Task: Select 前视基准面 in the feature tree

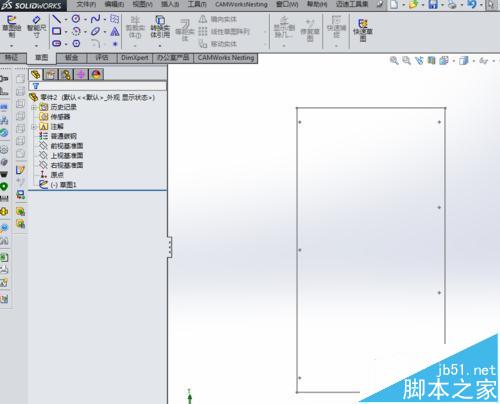Action: point(67,146)
